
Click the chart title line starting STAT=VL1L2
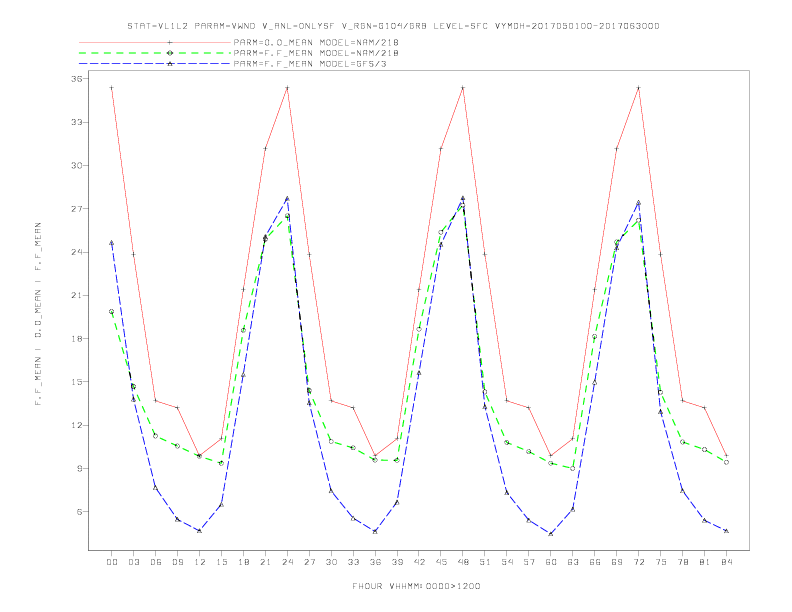tap(393, 26)
